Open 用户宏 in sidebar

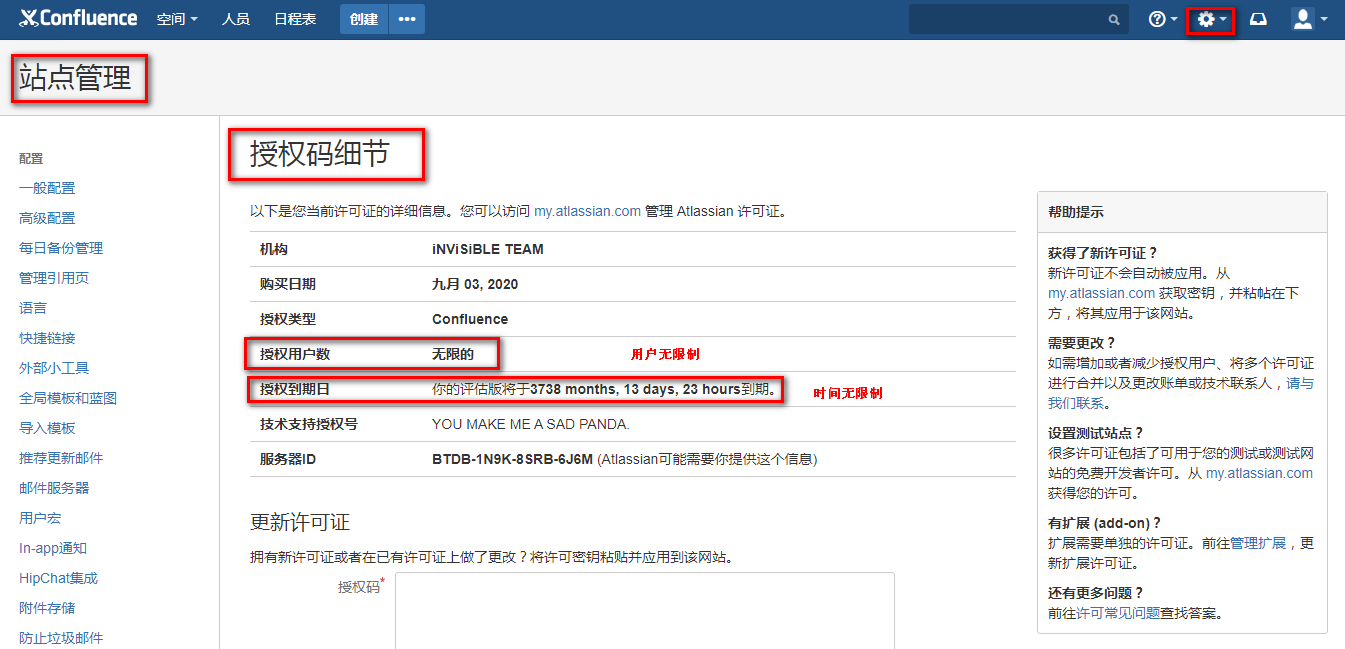pyautogui.click(x=40, y=518)
